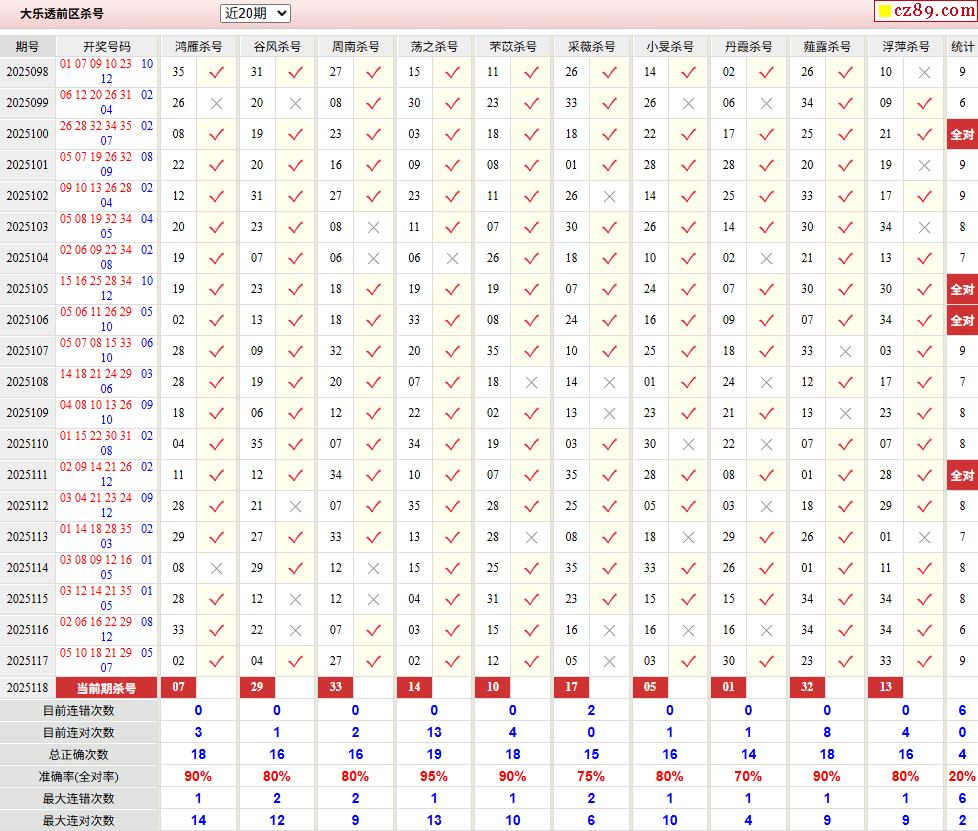
Task: Select the 统计 column header
Action: tap(962, 47)
